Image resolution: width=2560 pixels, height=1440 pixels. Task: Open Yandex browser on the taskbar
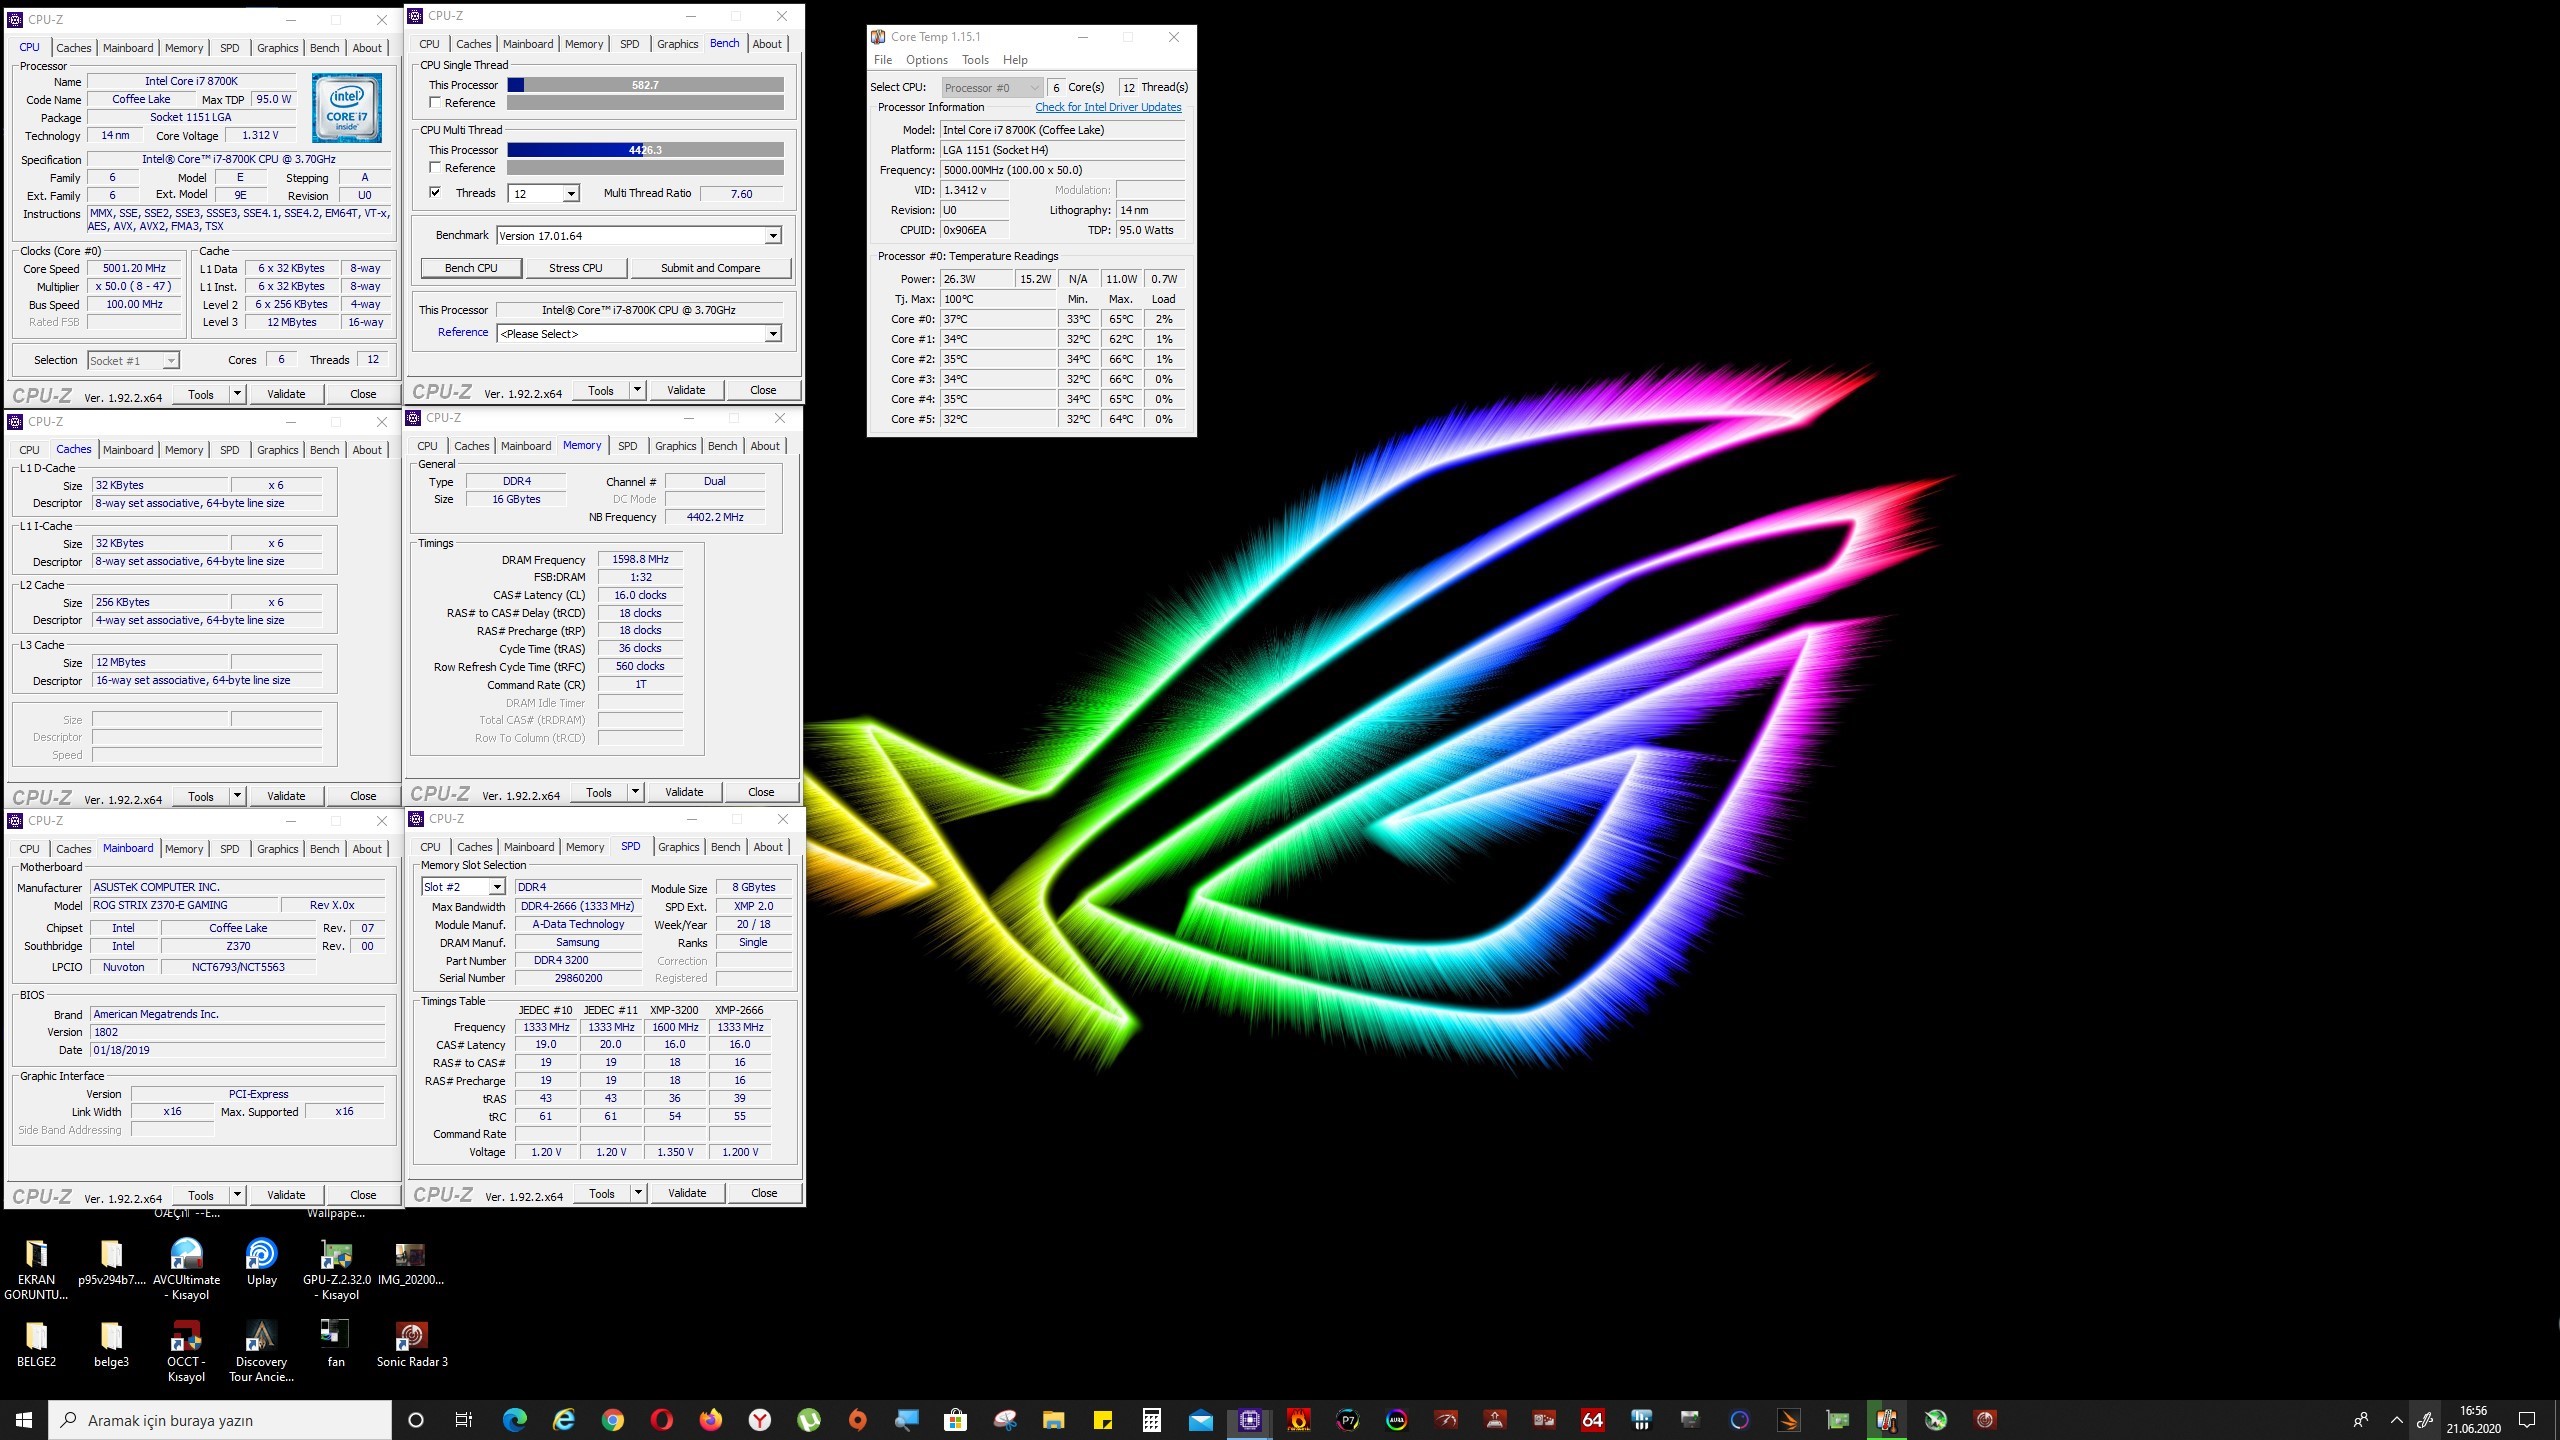click(x=760, y=1419)
